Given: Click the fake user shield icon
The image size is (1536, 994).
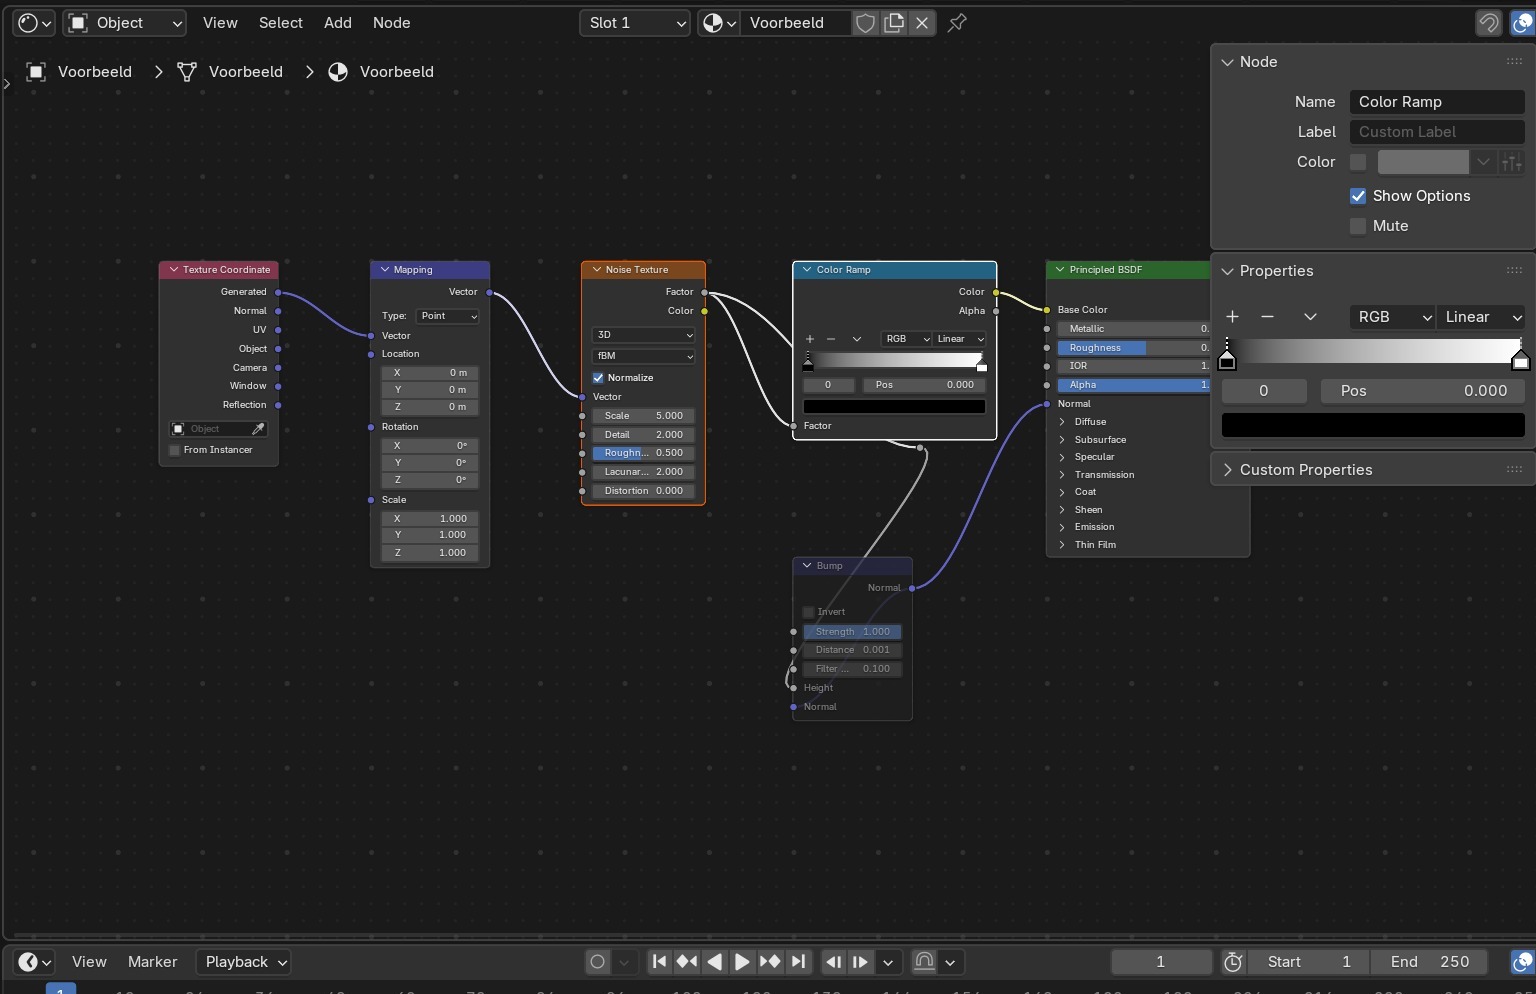Looking at the screenshot, I should [x=866, y=22].
